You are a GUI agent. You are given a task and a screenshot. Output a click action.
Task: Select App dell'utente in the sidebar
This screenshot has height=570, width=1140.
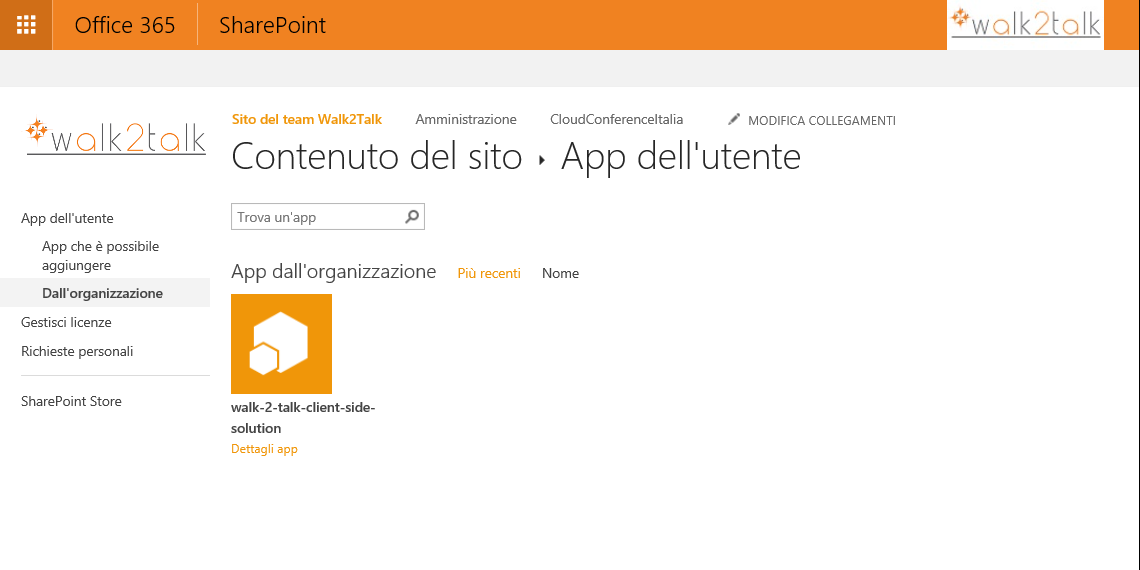point(67,218)
